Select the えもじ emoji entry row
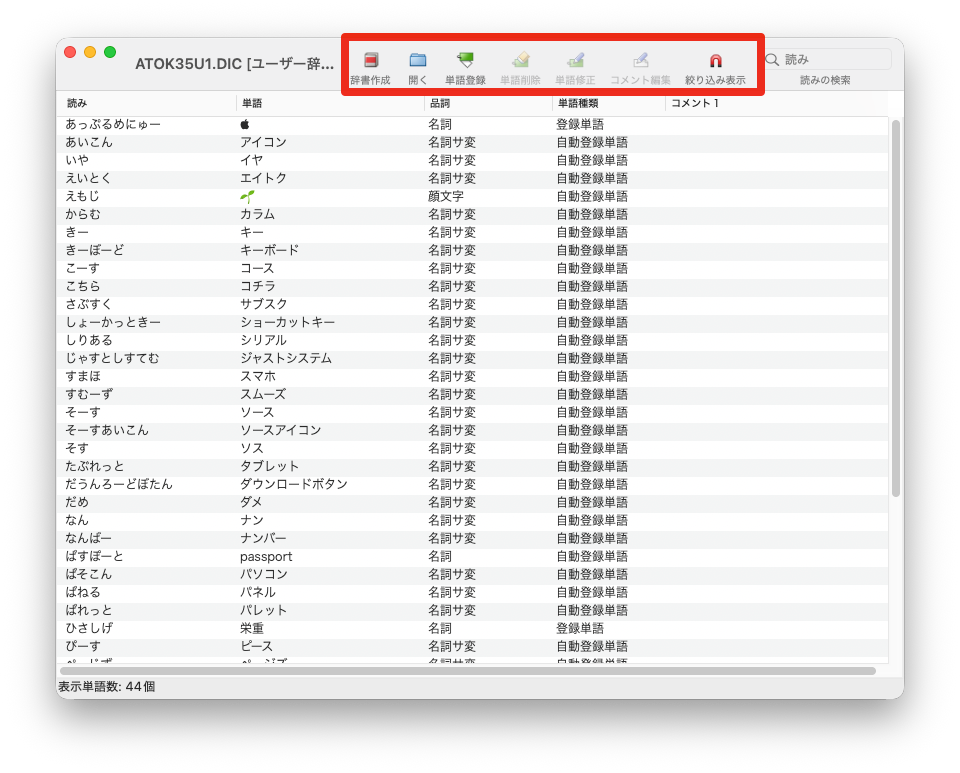 [300, 197]
